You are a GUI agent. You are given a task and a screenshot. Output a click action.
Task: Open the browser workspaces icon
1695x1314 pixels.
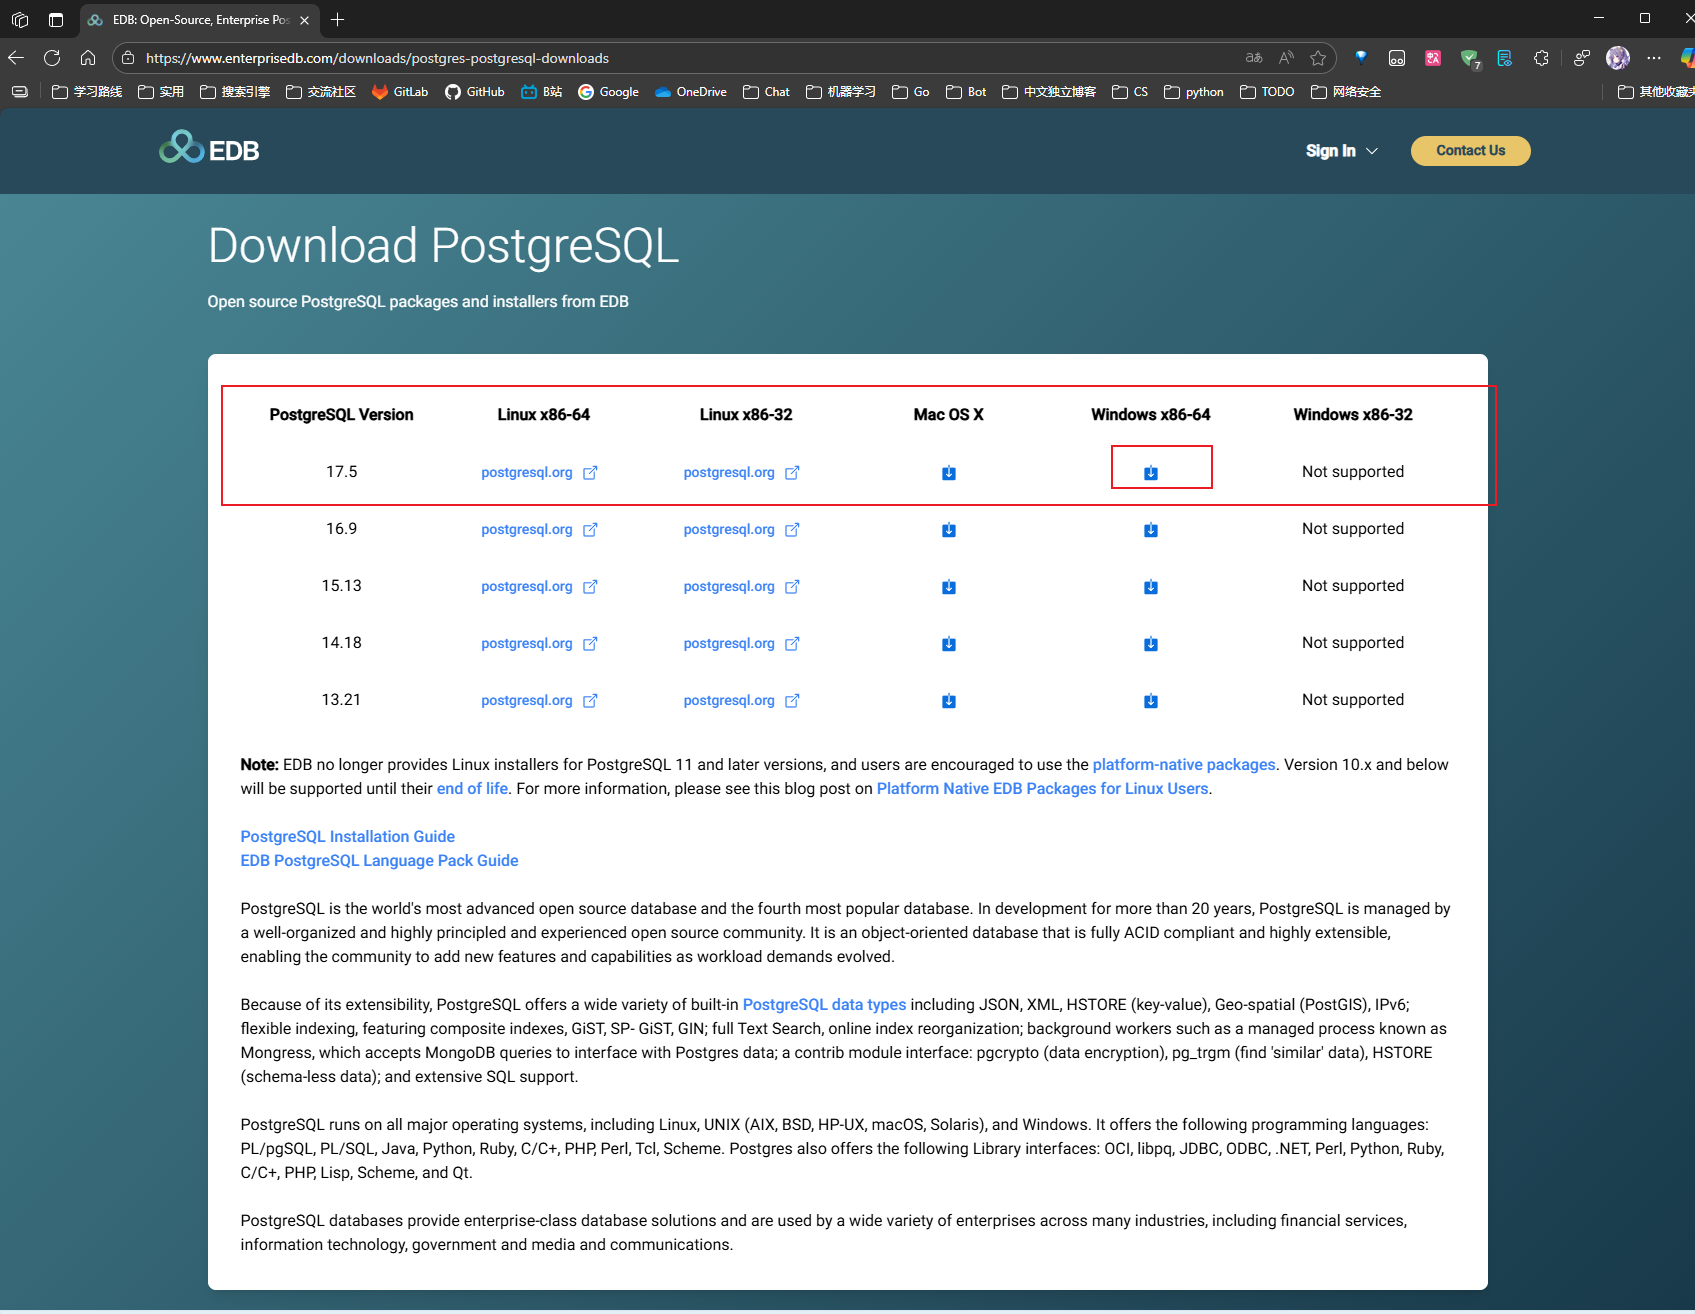[20, 20]
